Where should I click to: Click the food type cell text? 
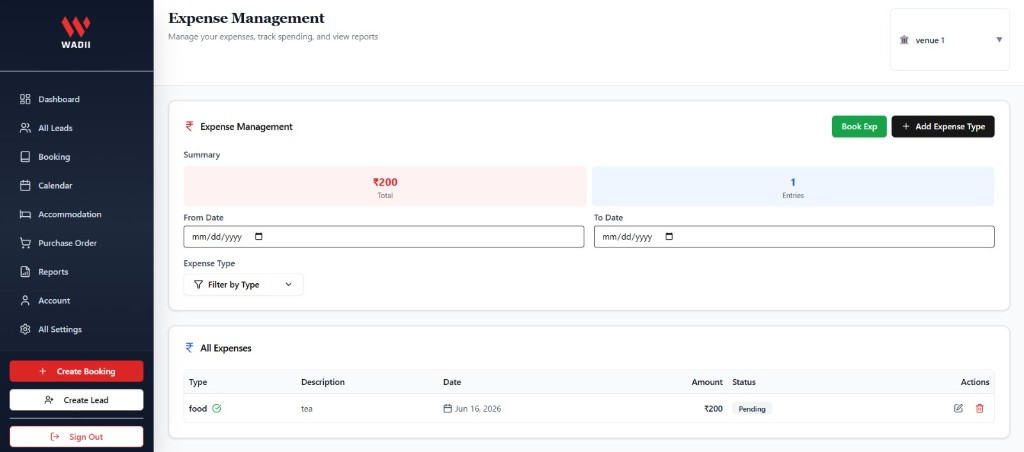click(198, 409)
